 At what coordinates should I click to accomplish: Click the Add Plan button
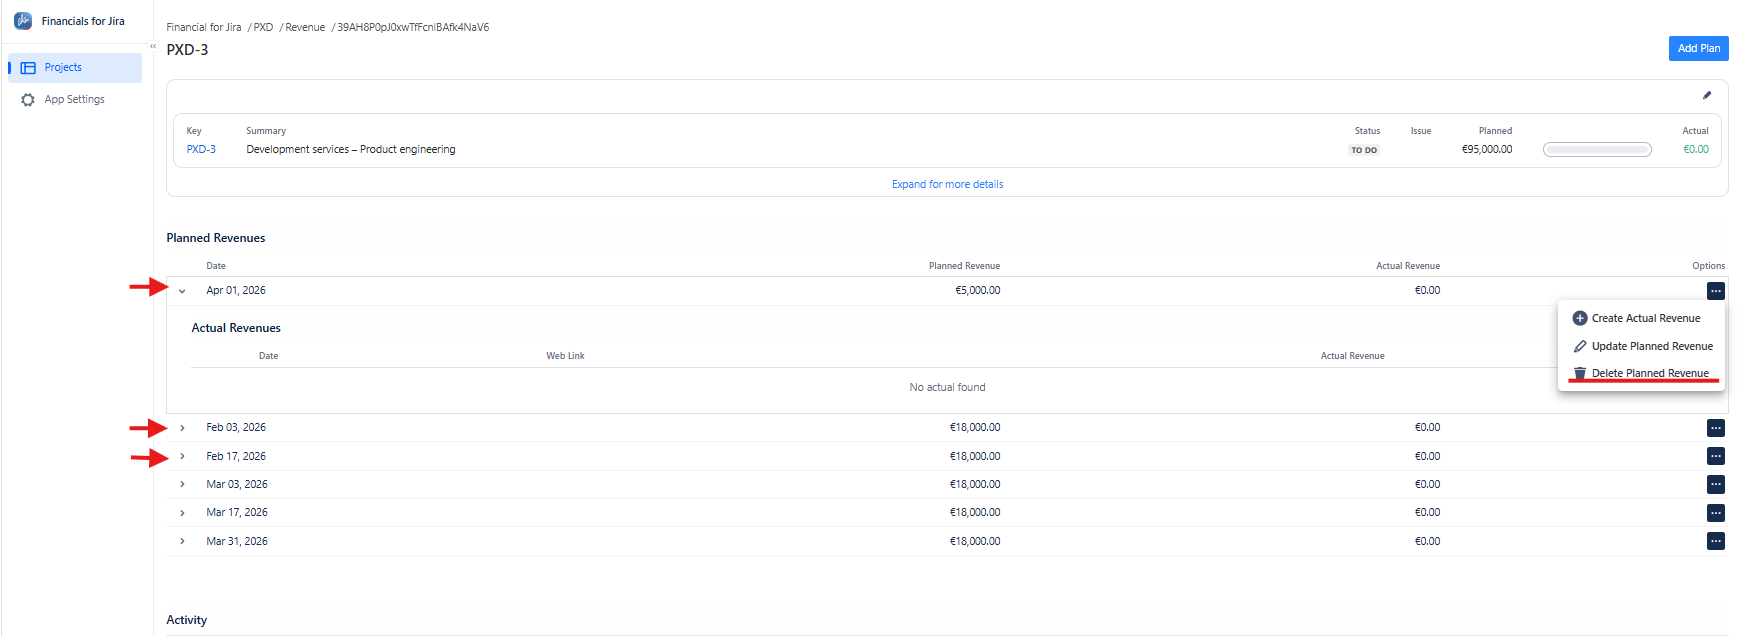[x=1698, y=48]
